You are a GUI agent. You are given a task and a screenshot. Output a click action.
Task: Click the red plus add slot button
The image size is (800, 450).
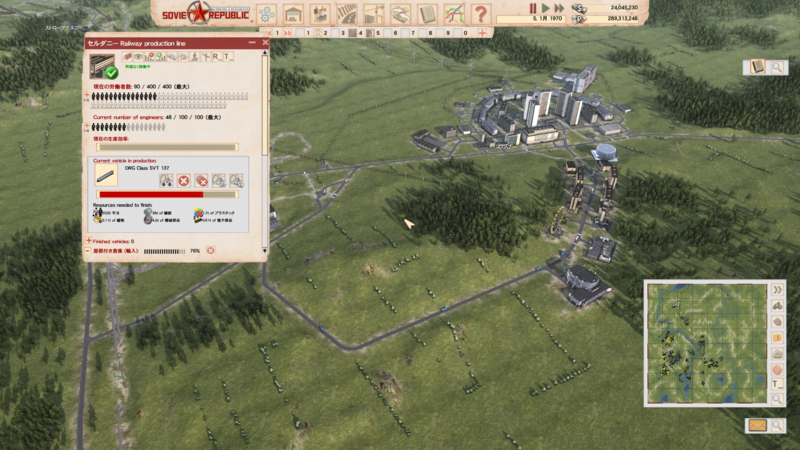484,33
